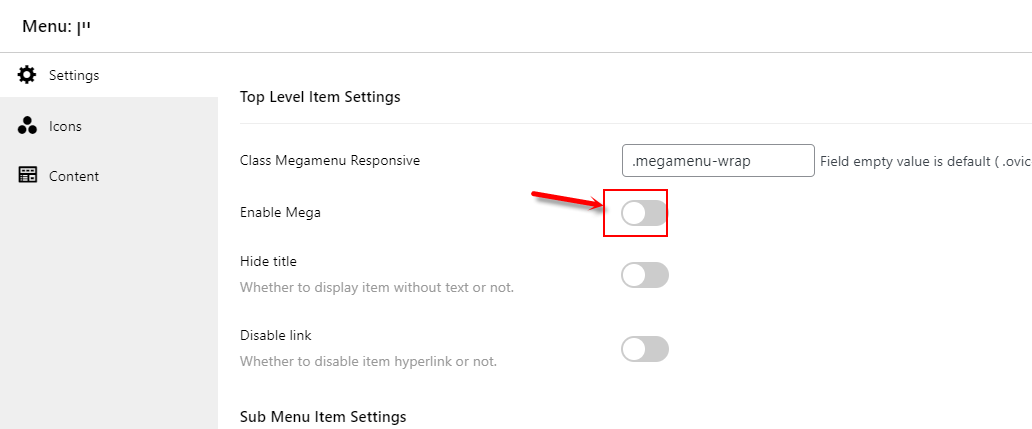This screenshot has height=429, width=1032.
Task: Click the 'disable item hyperlink' description
Action: point(368,361)
